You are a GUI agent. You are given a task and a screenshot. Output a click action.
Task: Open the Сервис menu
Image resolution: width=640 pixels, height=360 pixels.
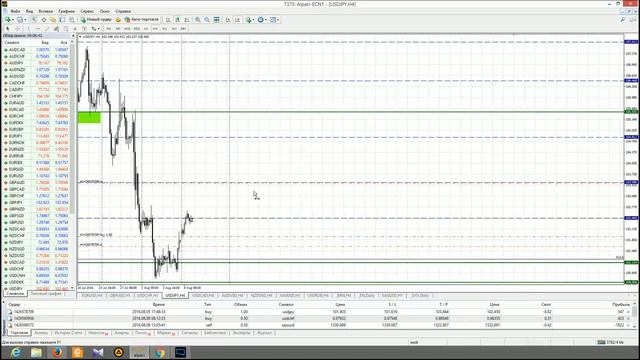(x=87, y=11)
